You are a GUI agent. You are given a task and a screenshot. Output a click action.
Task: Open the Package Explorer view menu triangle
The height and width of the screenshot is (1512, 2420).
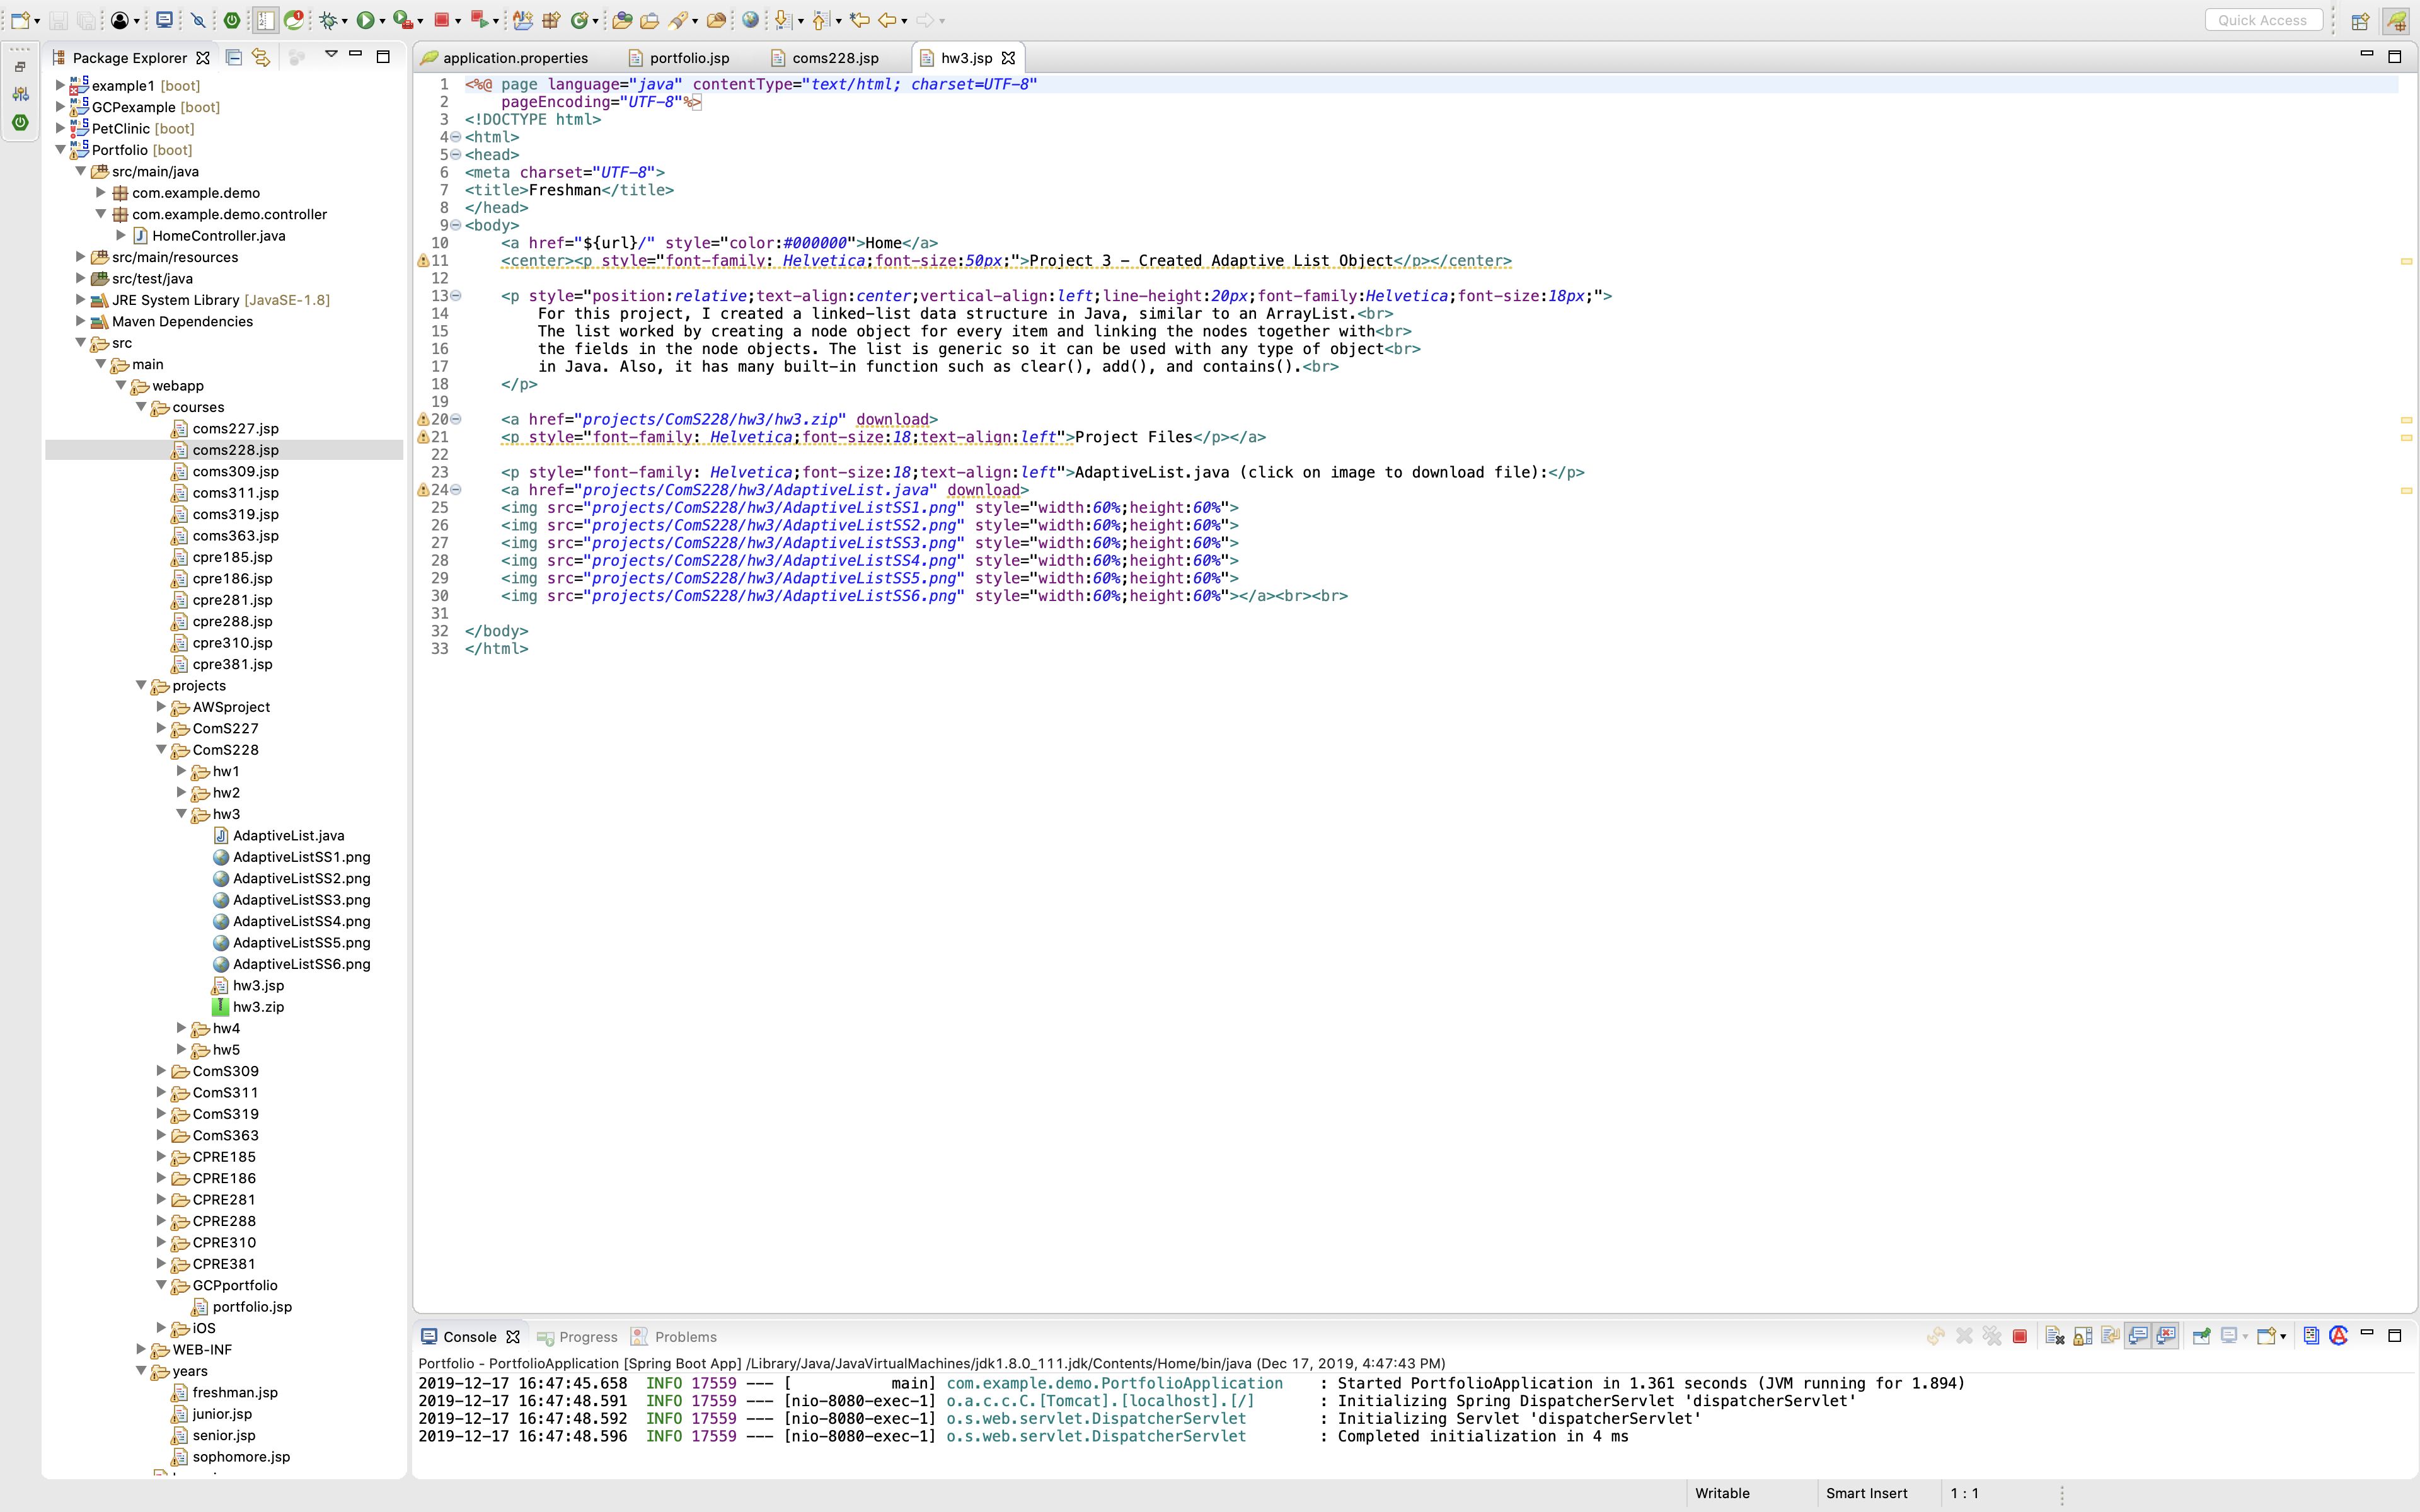(331, 55)
